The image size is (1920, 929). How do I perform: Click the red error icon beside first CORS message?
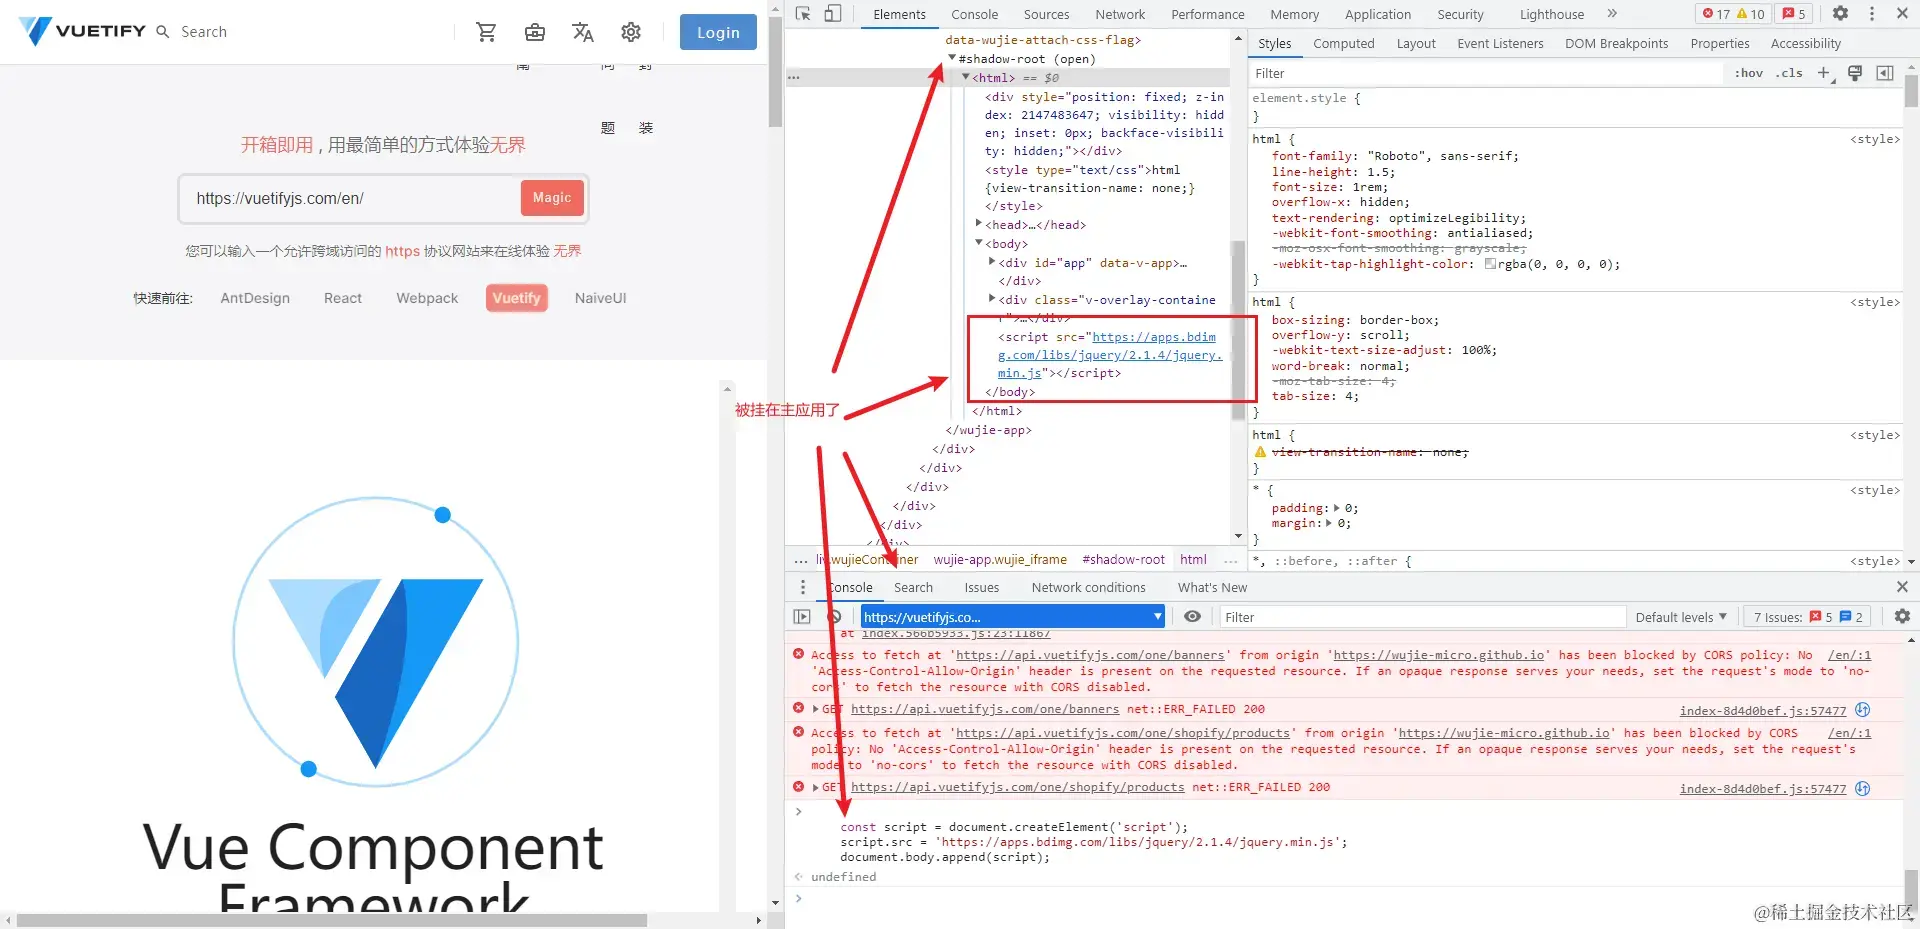point(798,654)
